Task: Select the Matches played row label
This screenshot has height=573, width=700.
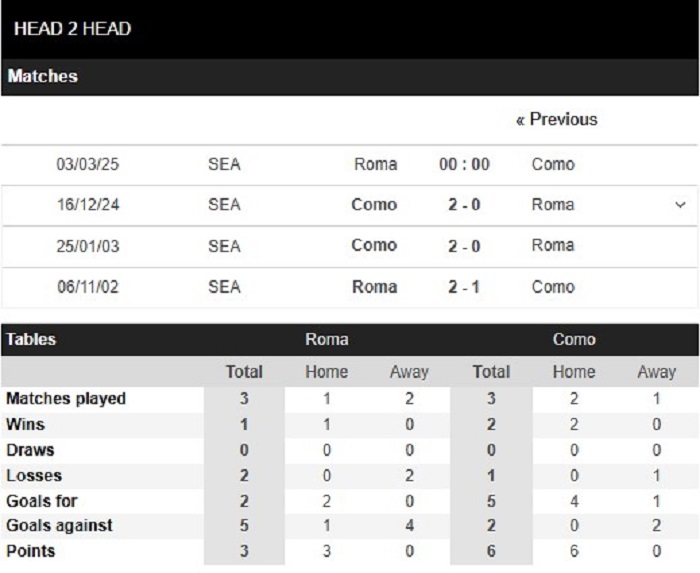Action: pos(66,399)
